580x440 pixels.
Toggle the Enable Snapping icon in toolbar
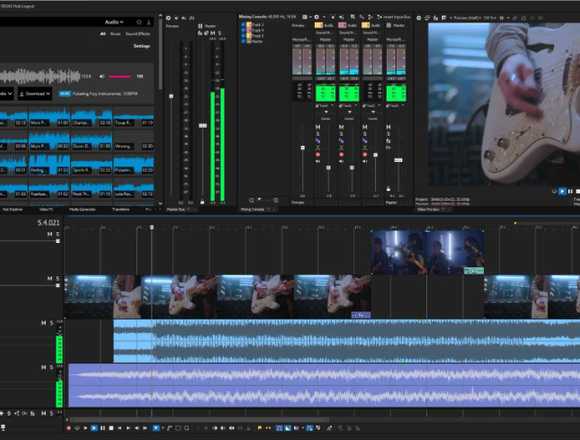click(279, 428)
